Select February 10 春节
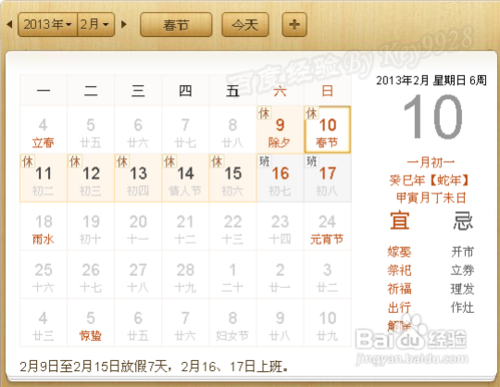 327,130
